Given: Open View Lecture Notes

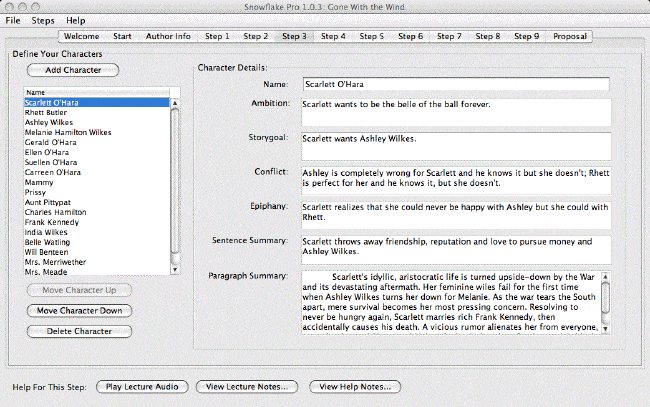Looking at the screenshot, I should click(x=247, y=387).
